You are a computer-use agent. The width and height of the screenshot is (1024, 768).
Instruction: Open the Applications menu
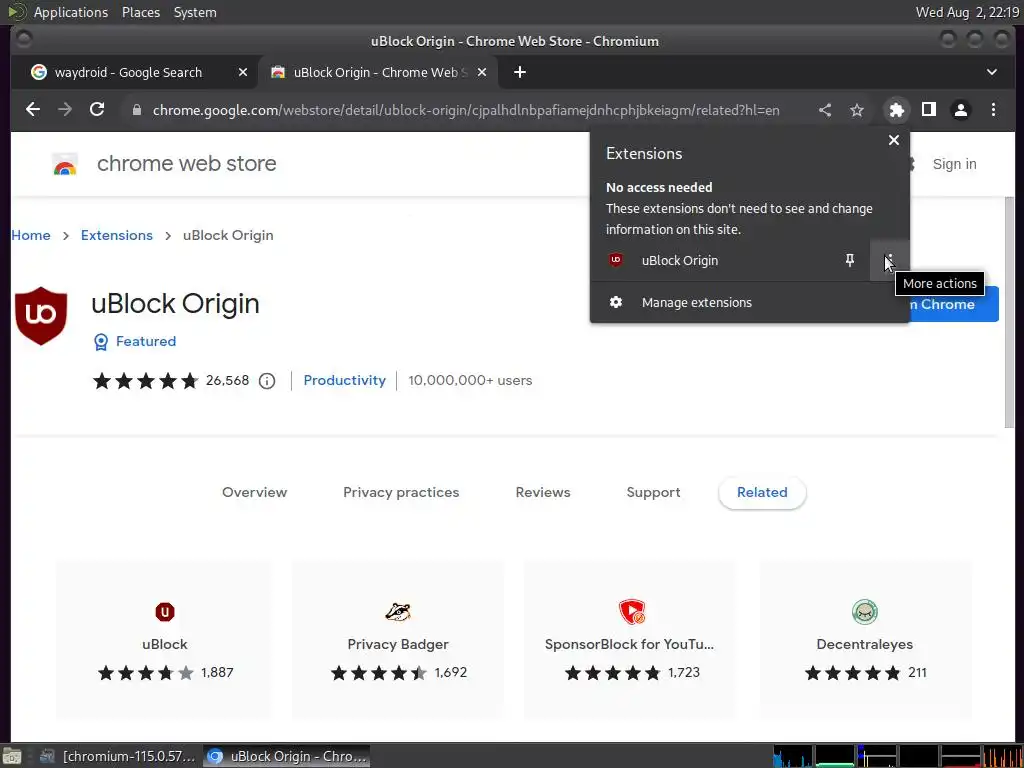(71, 12)
